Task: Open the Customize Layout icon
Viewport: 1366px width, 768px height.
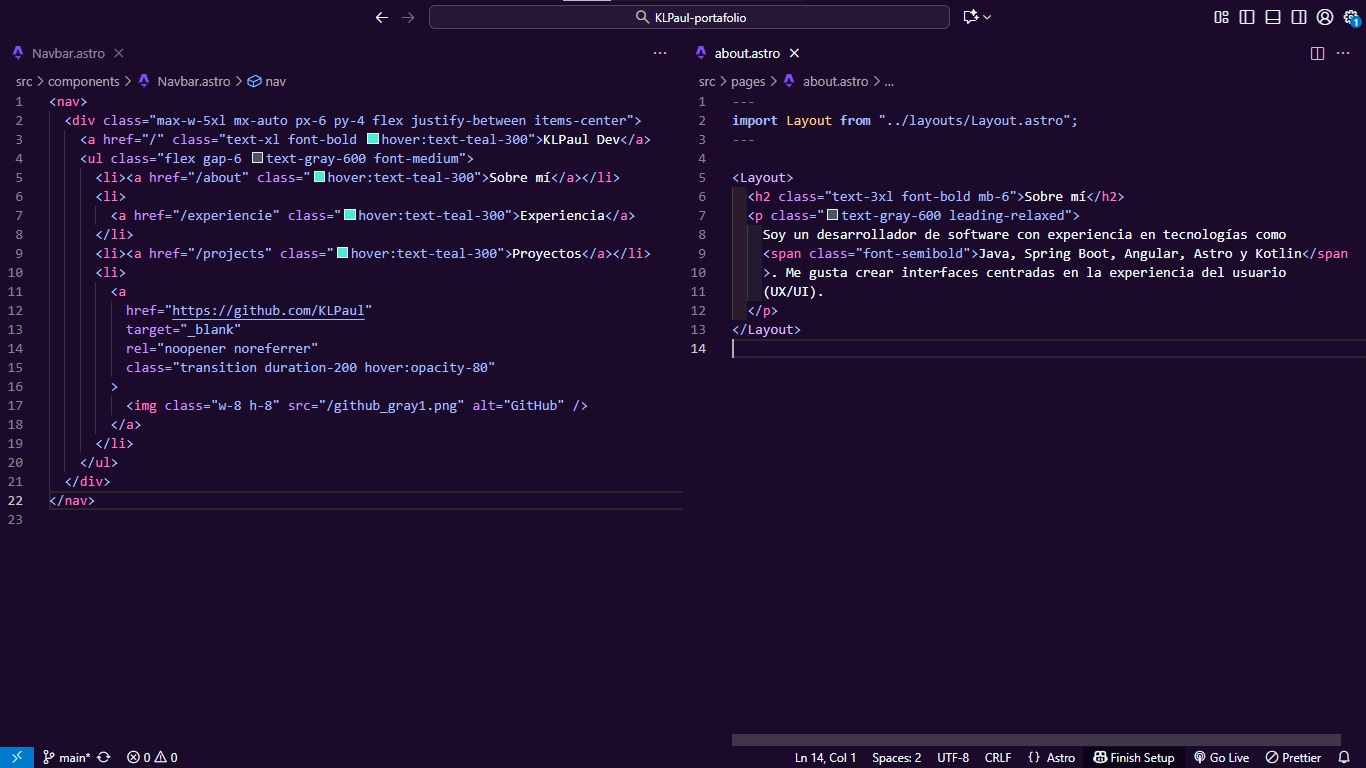Action: (x=1222, y=17)
